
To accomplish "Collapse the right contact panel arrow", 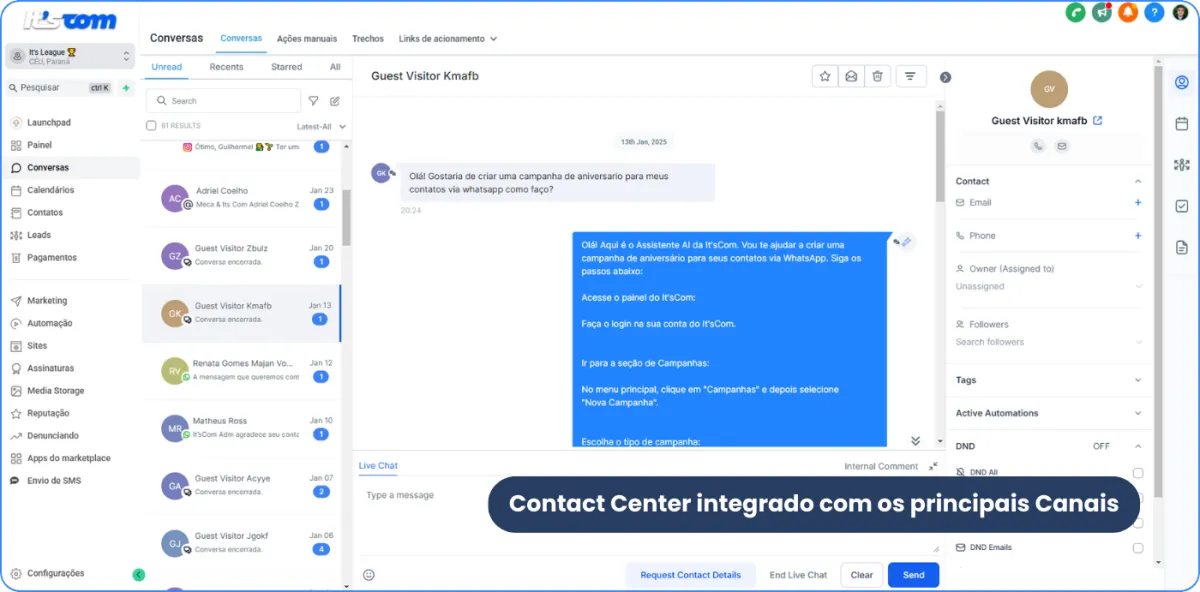I will click(x=945, y=77).
